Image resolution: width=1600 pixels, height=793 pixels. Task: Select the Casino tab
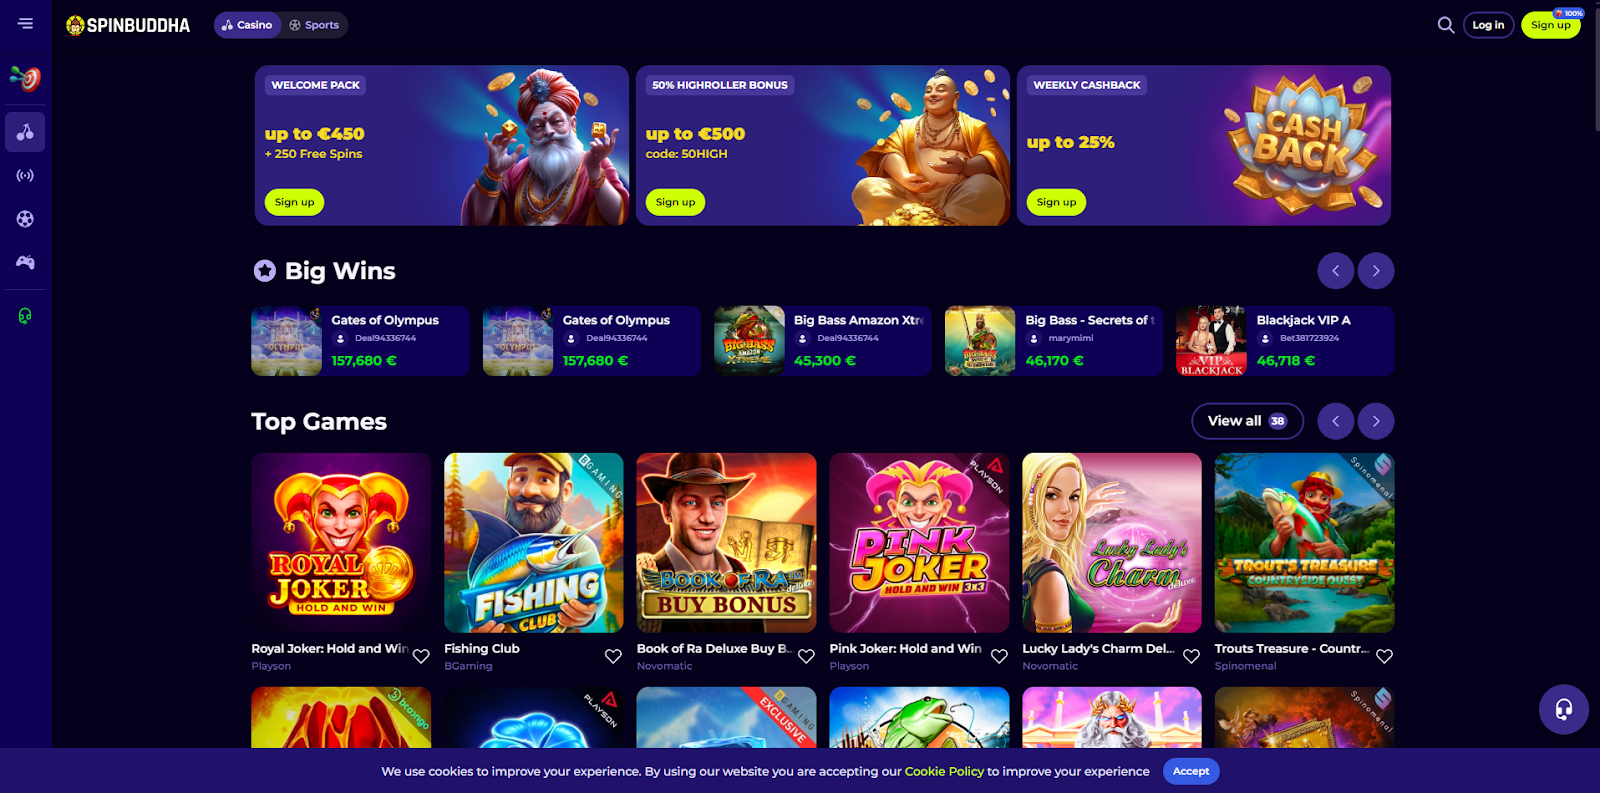click(x=247, y=25)
